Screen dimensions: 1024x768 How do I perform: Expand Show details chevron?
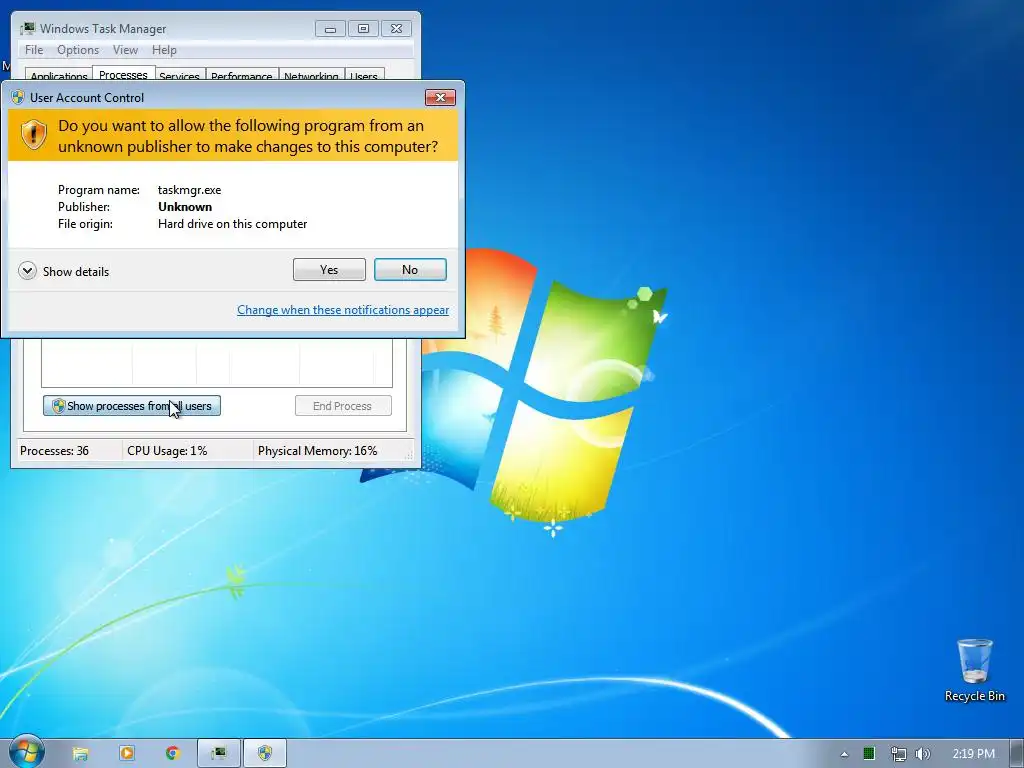coord(27,271)
